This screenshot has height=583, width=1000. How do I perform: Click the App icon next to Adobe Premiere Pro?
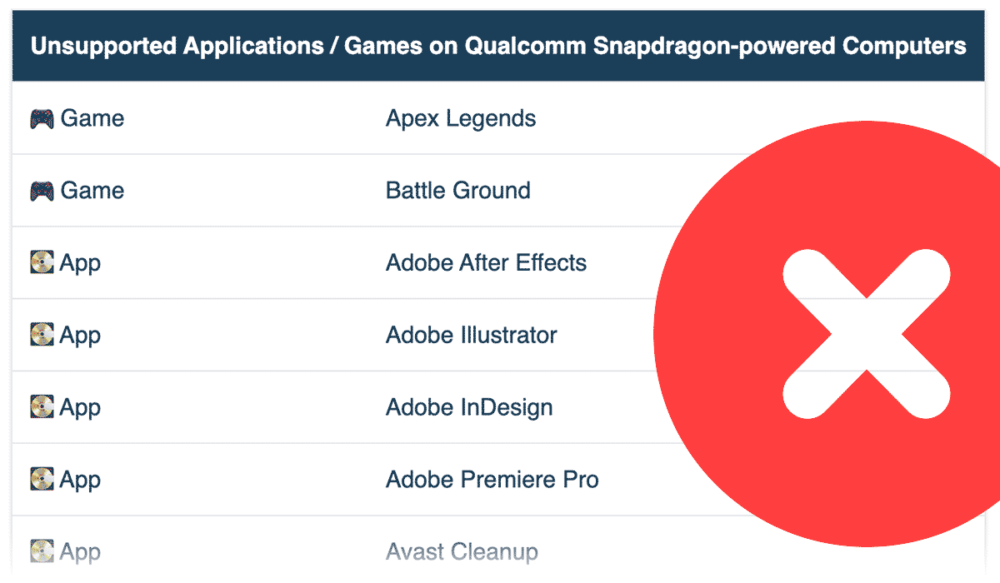40,479
